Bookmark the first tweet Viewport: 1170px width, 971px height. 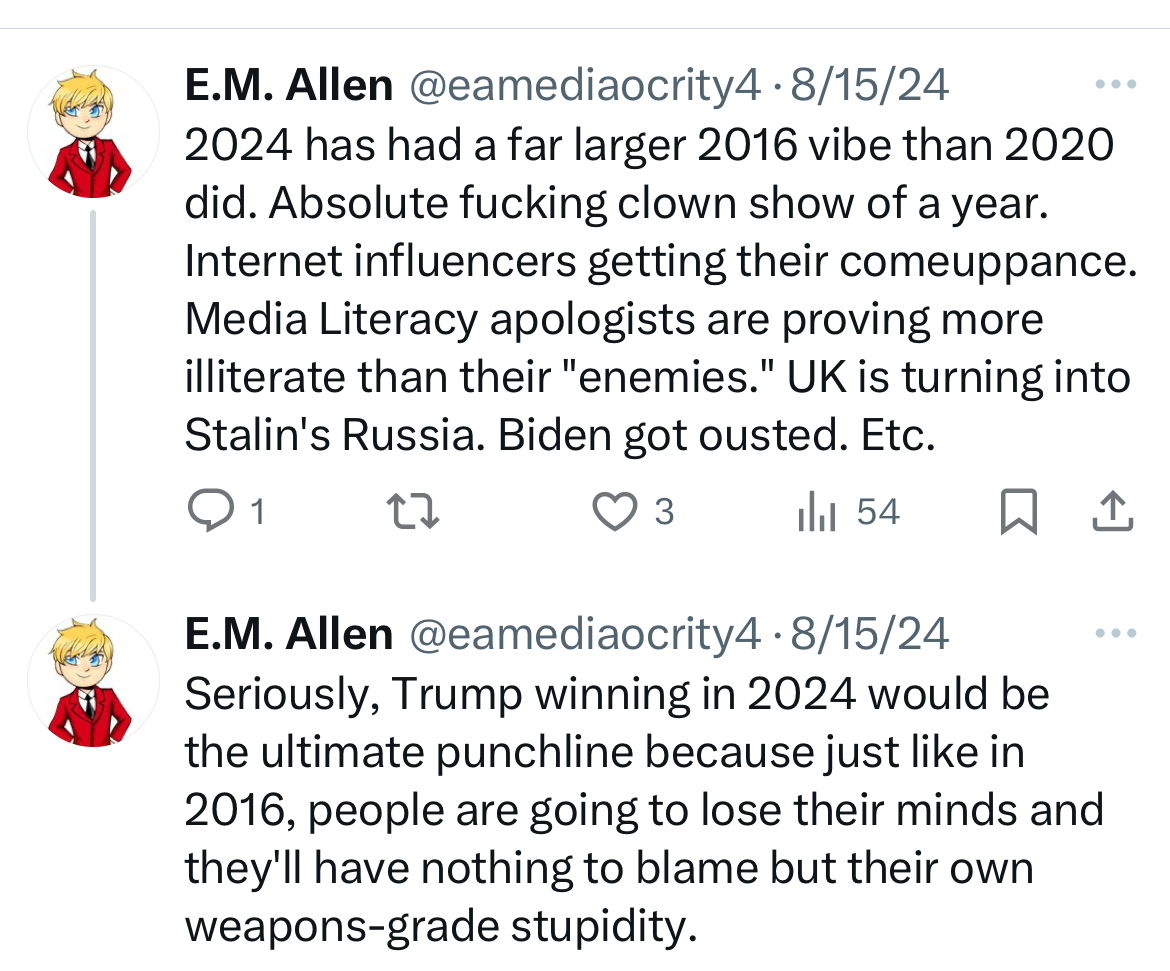click(1019, 512)
